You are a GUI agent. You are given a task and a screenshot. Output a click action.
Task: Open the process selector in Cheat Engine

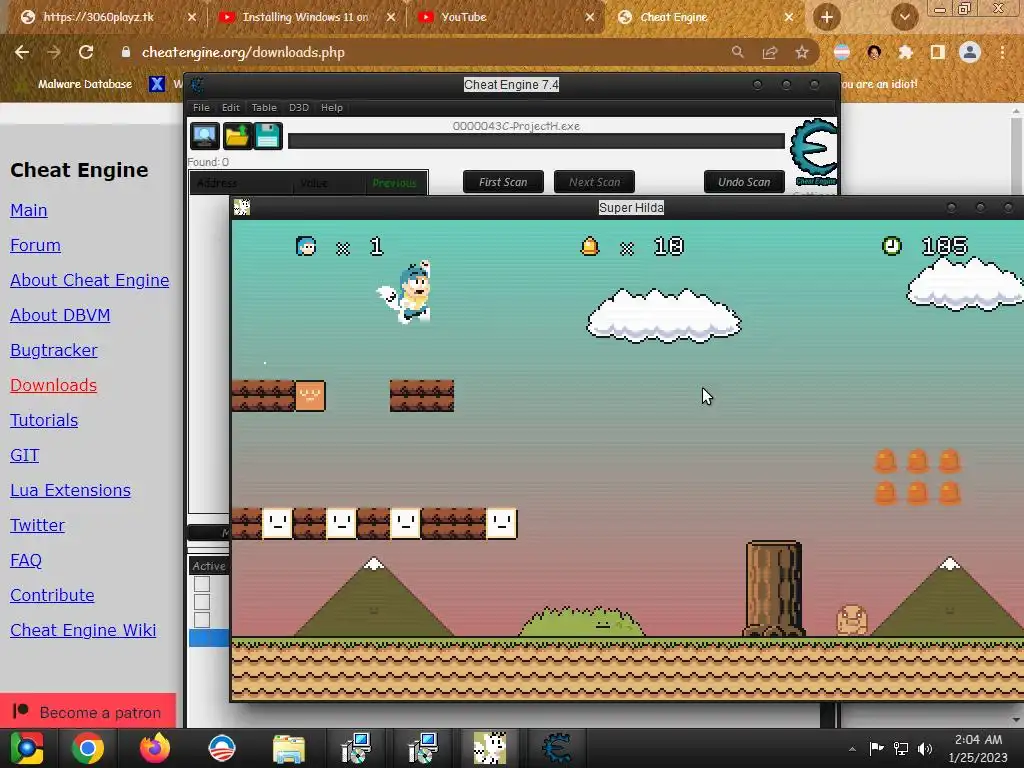coord(204,136)
